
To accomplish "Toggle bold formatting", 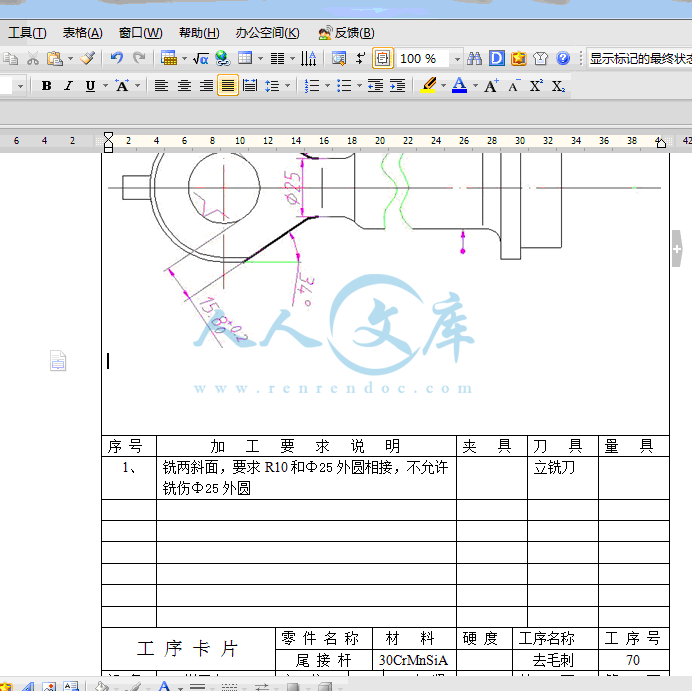I will 46,86.
